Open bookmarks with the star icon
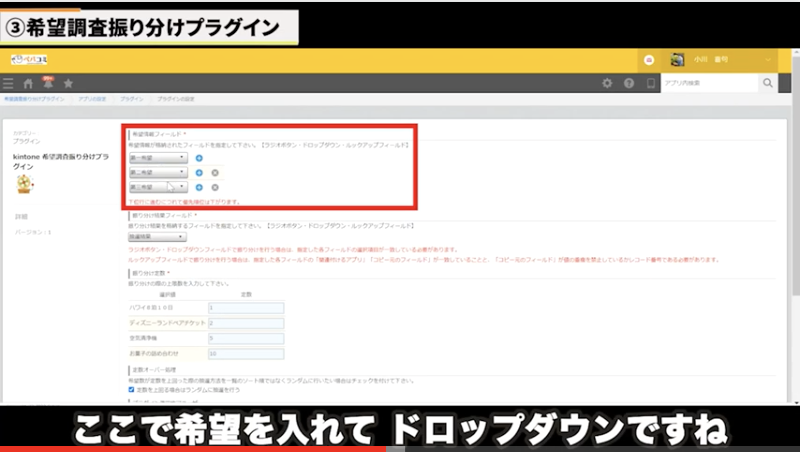The height and width of the screenshot is (452, 800). click(x=67, y=84)
